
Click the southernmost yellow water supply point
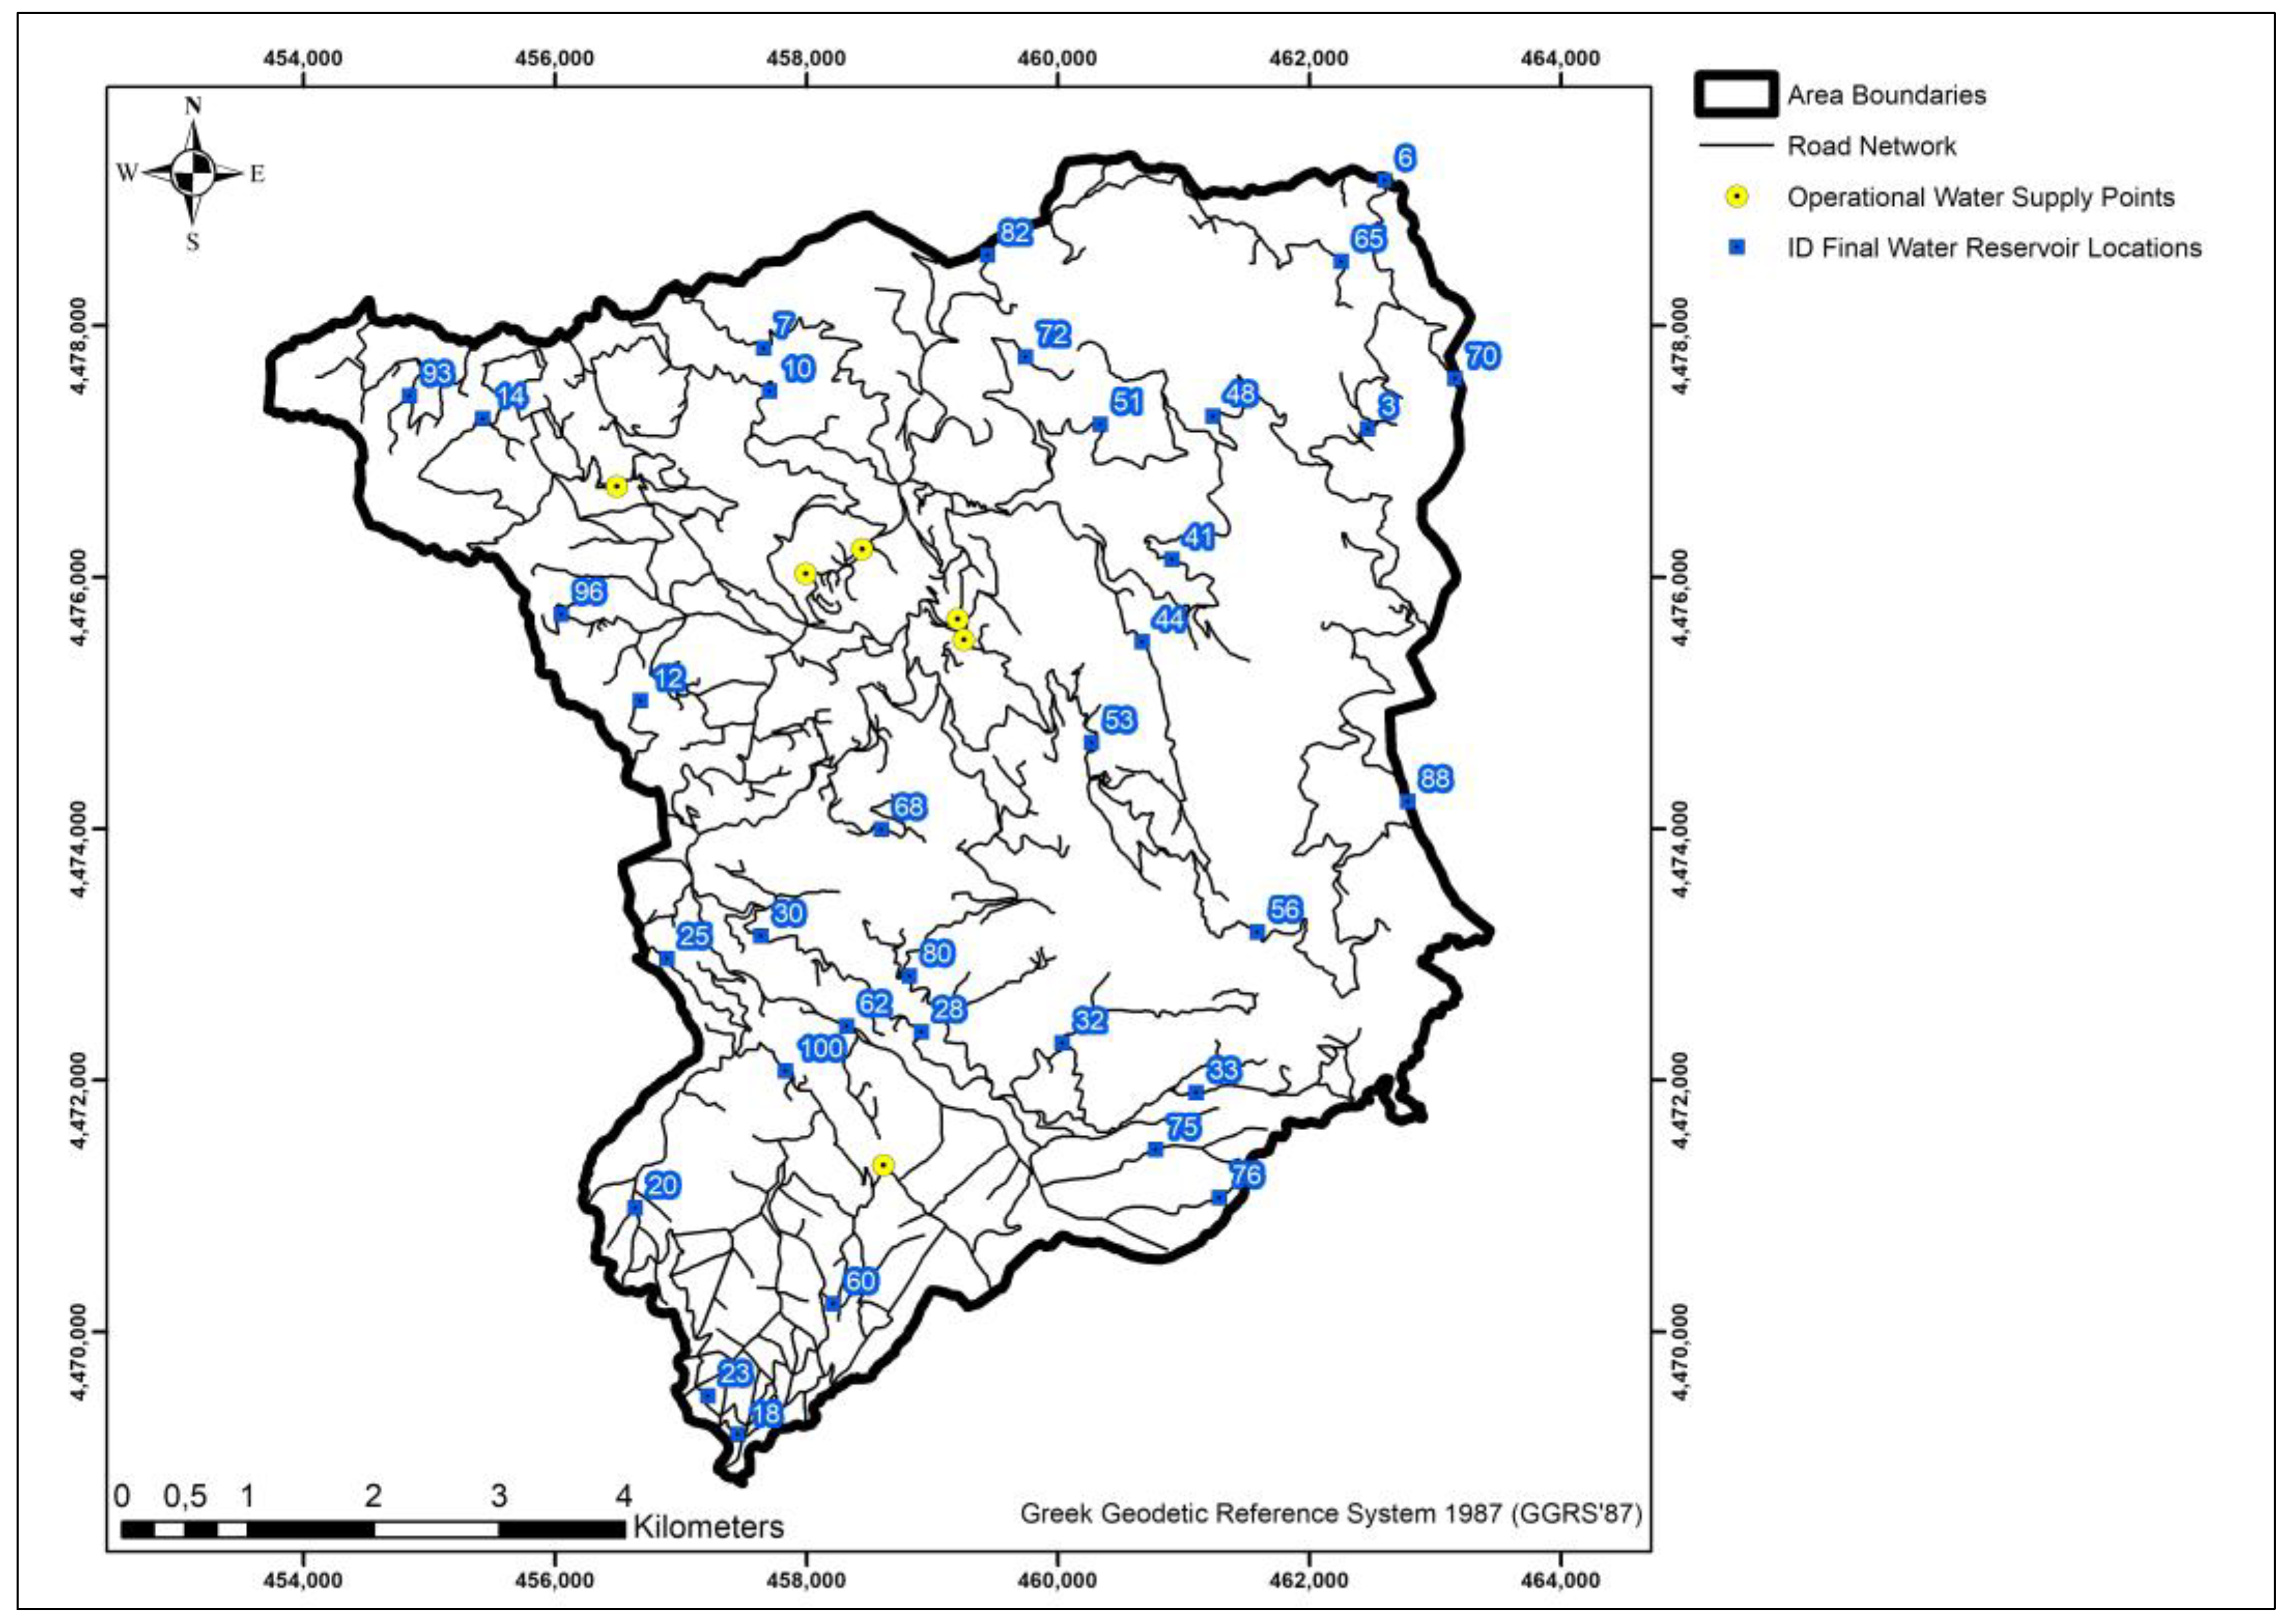click(x=883, y=1165)
